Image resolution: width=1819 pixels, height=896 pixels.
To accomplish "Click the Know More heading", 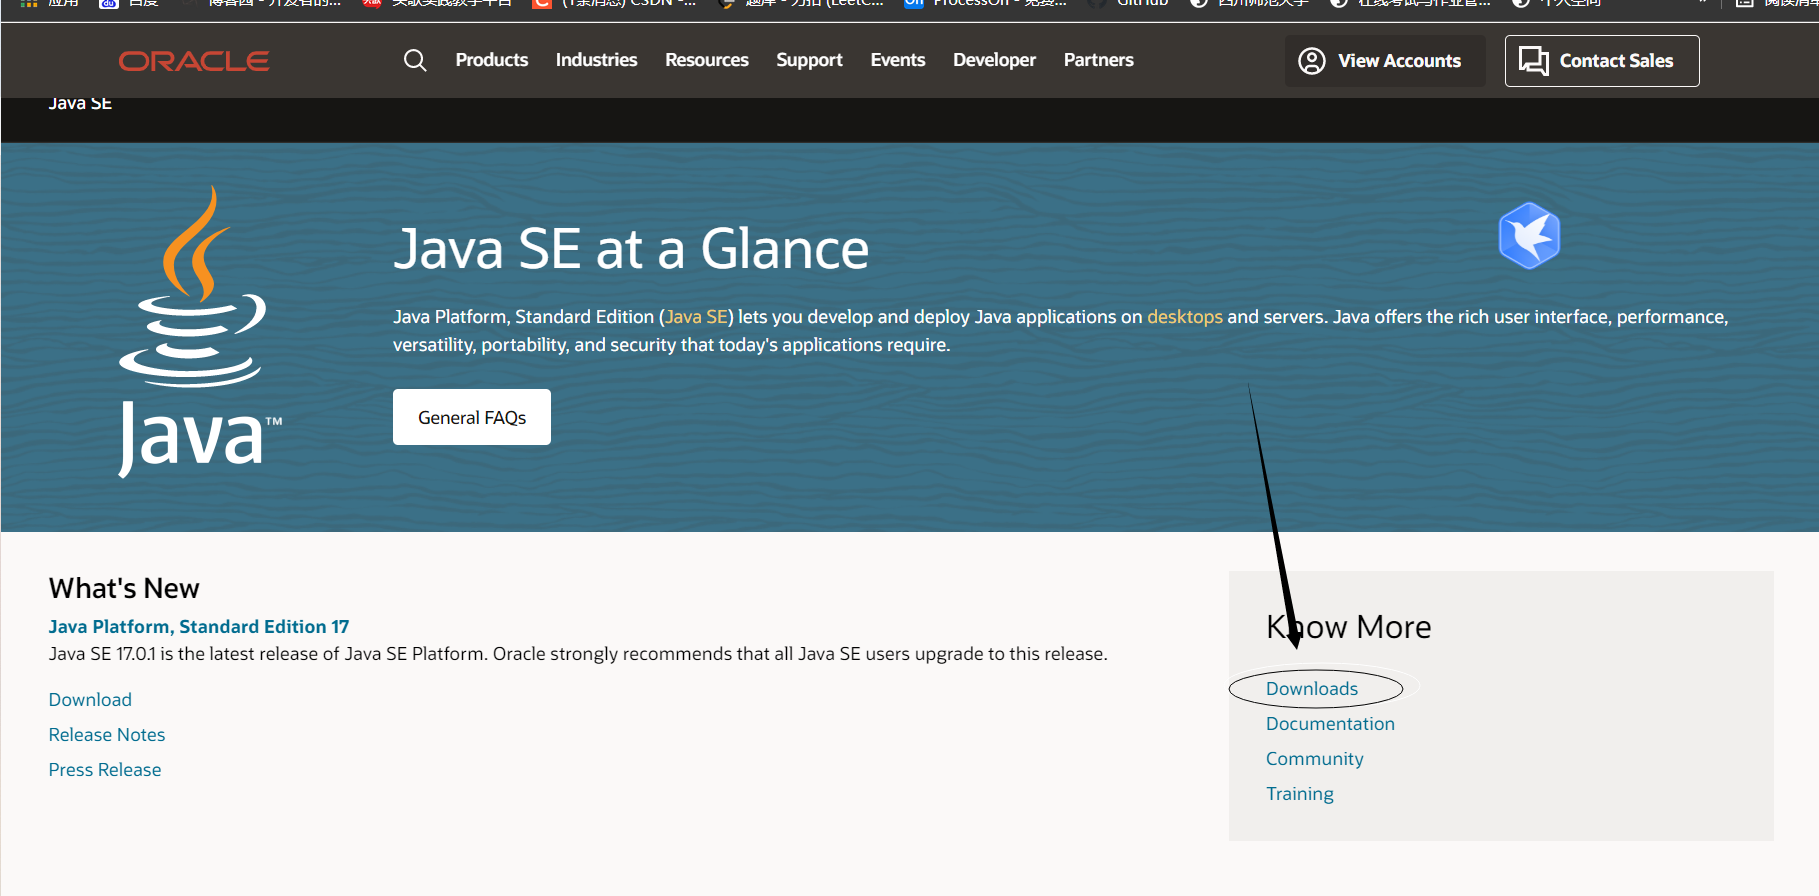I will click(x=1348, y=627).
